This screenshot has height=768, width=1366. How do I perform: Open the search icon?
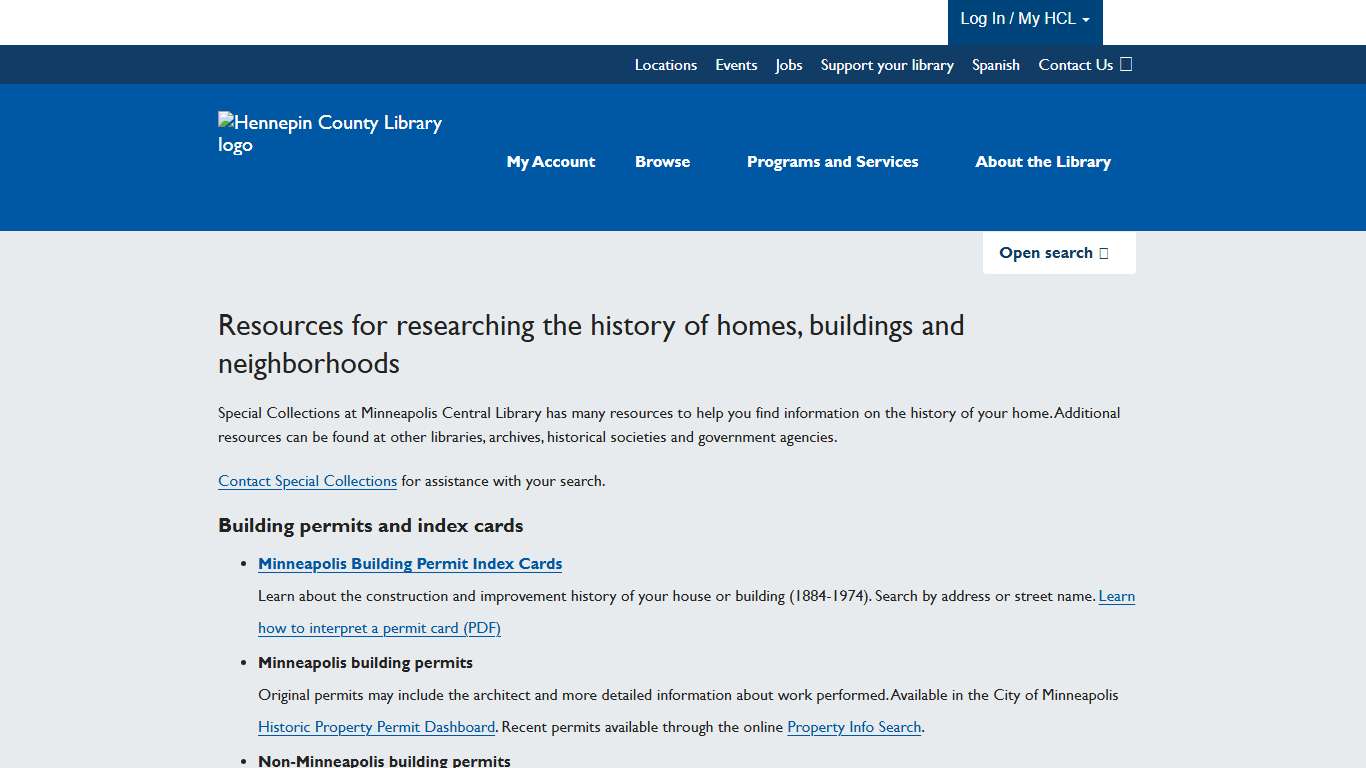tap(1103, 253)
